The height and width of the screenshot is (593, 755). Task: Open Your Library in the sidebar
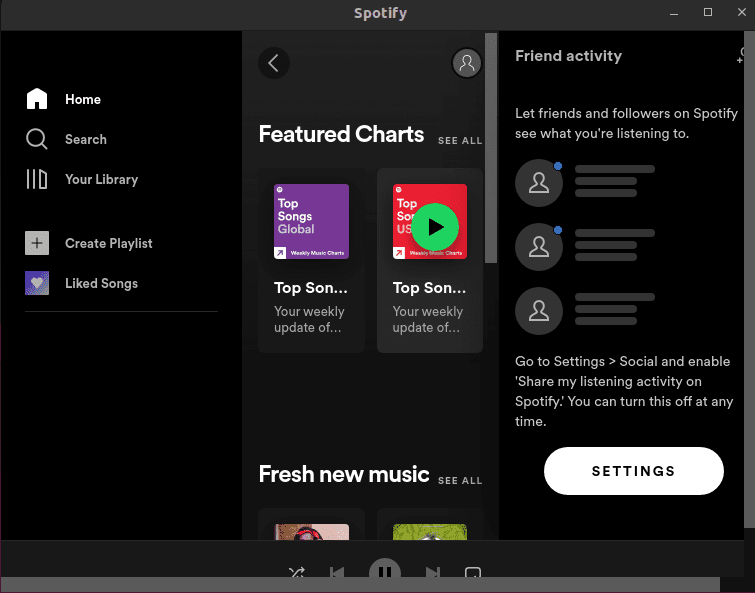pyautogui.click(x=82, y=179)
